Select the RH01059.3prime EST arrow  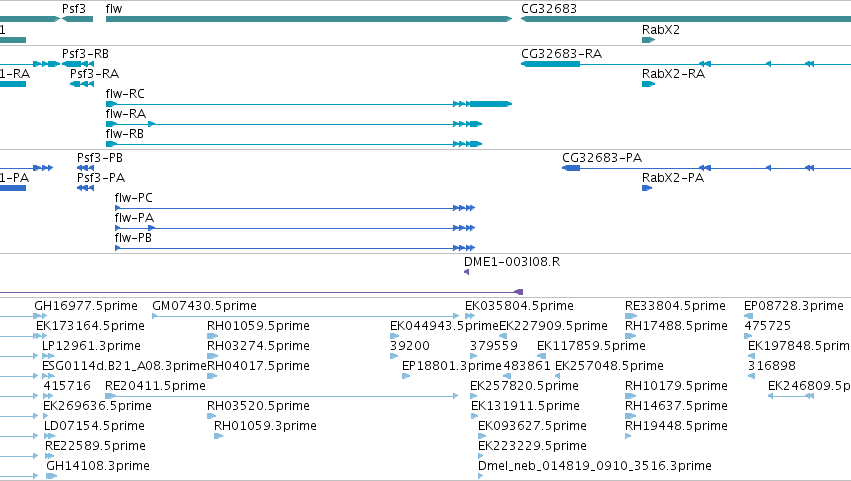219,436
